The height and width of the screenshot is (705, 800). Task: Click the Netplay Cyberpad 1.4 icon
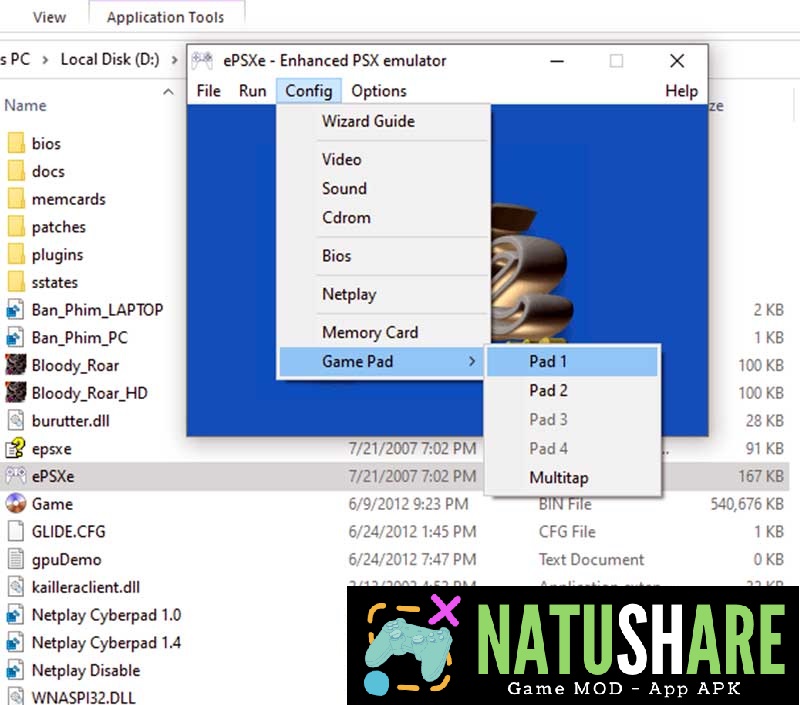(x=15, y=642)
